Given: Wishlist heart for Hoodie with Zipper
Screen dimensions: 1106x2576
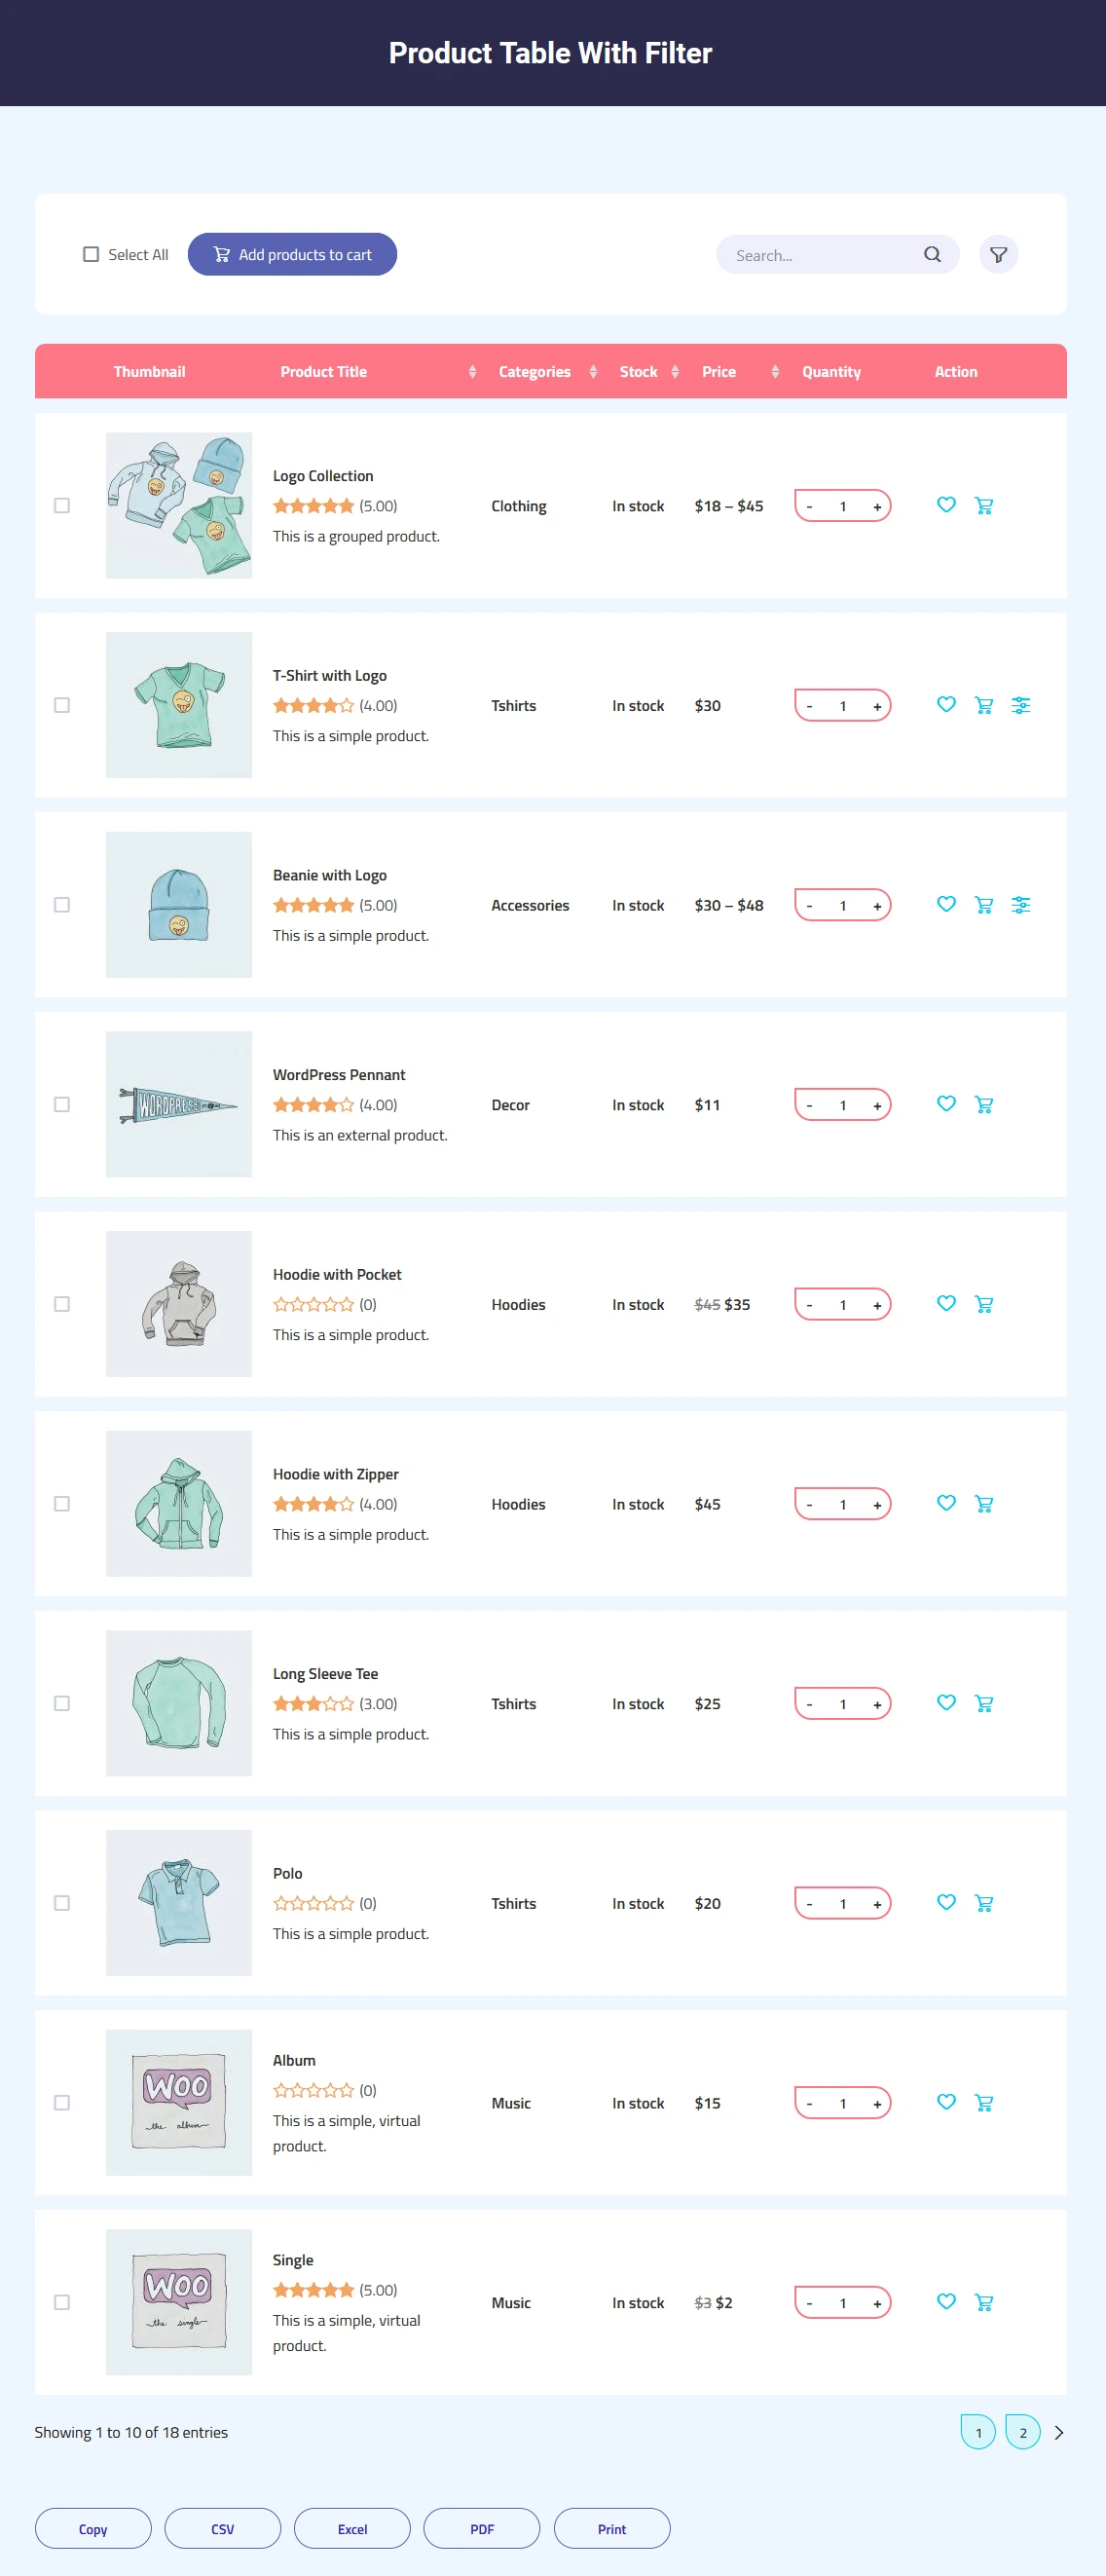Looking at the screenshot, I should (946, 1503).
